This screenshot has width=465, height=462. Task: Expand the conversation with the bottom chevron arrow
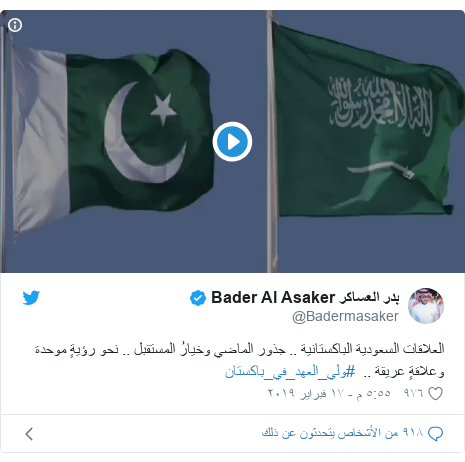[x=29, y=434]
